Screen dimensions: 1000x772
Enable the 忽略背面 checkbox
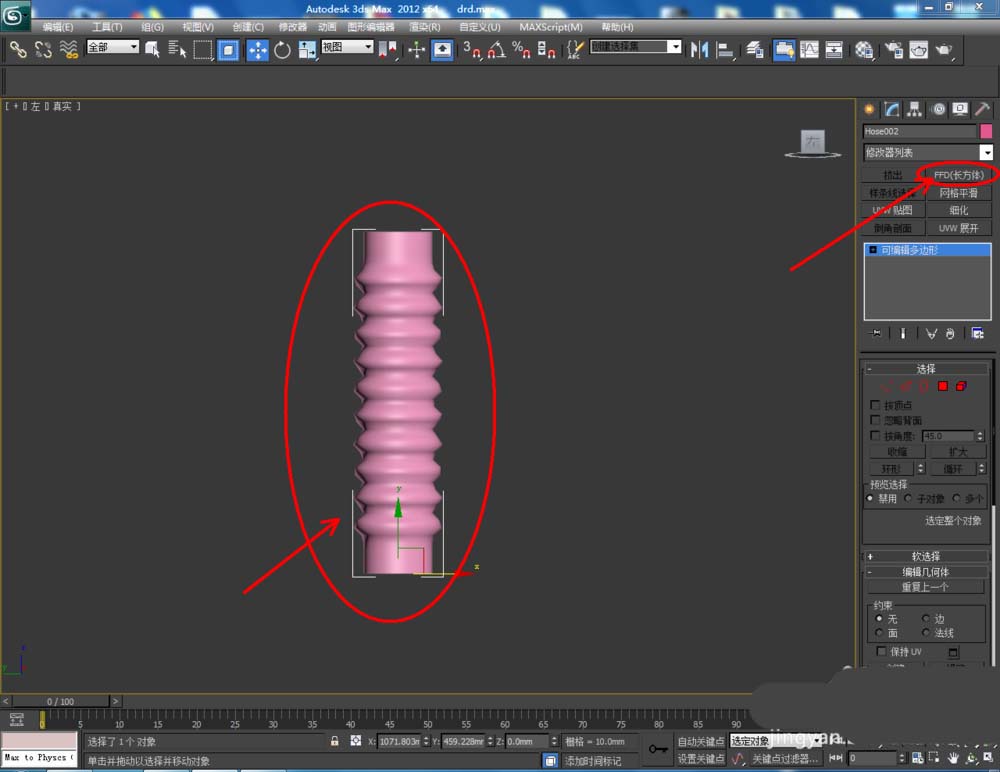(x=876, y=420)
